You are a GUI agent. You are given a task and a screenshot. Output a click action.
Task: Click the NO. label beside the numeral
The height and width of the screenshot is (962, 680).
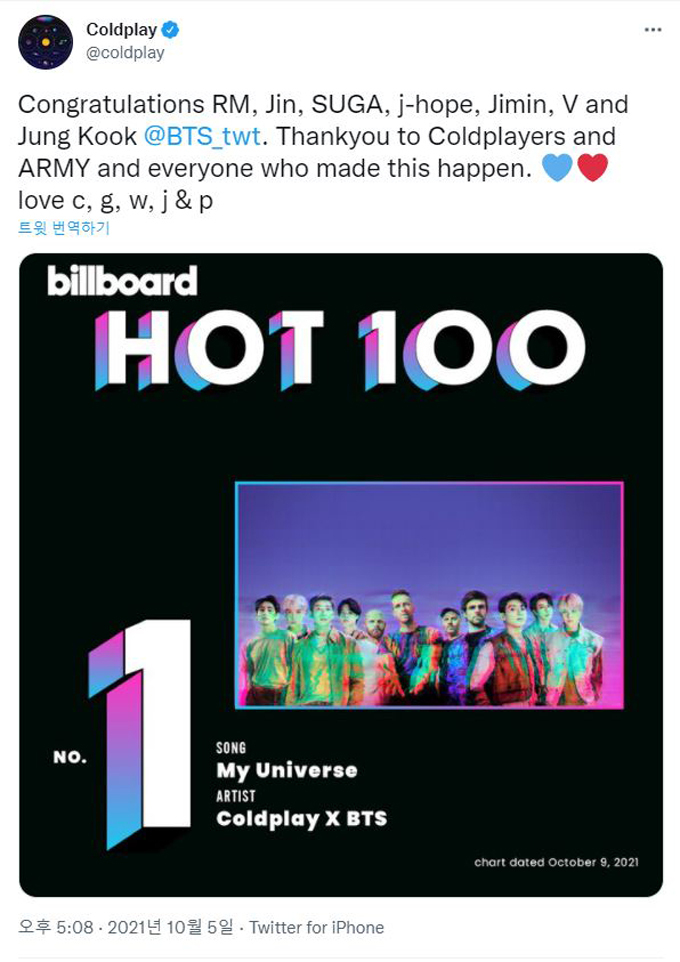point(70,757)
